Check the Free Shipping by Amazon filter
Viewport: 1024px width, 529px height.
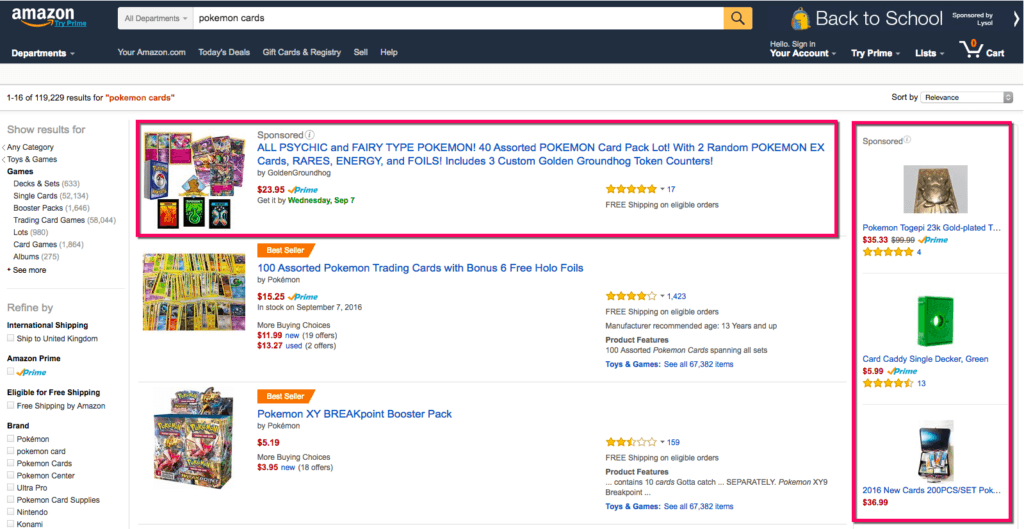11,405
